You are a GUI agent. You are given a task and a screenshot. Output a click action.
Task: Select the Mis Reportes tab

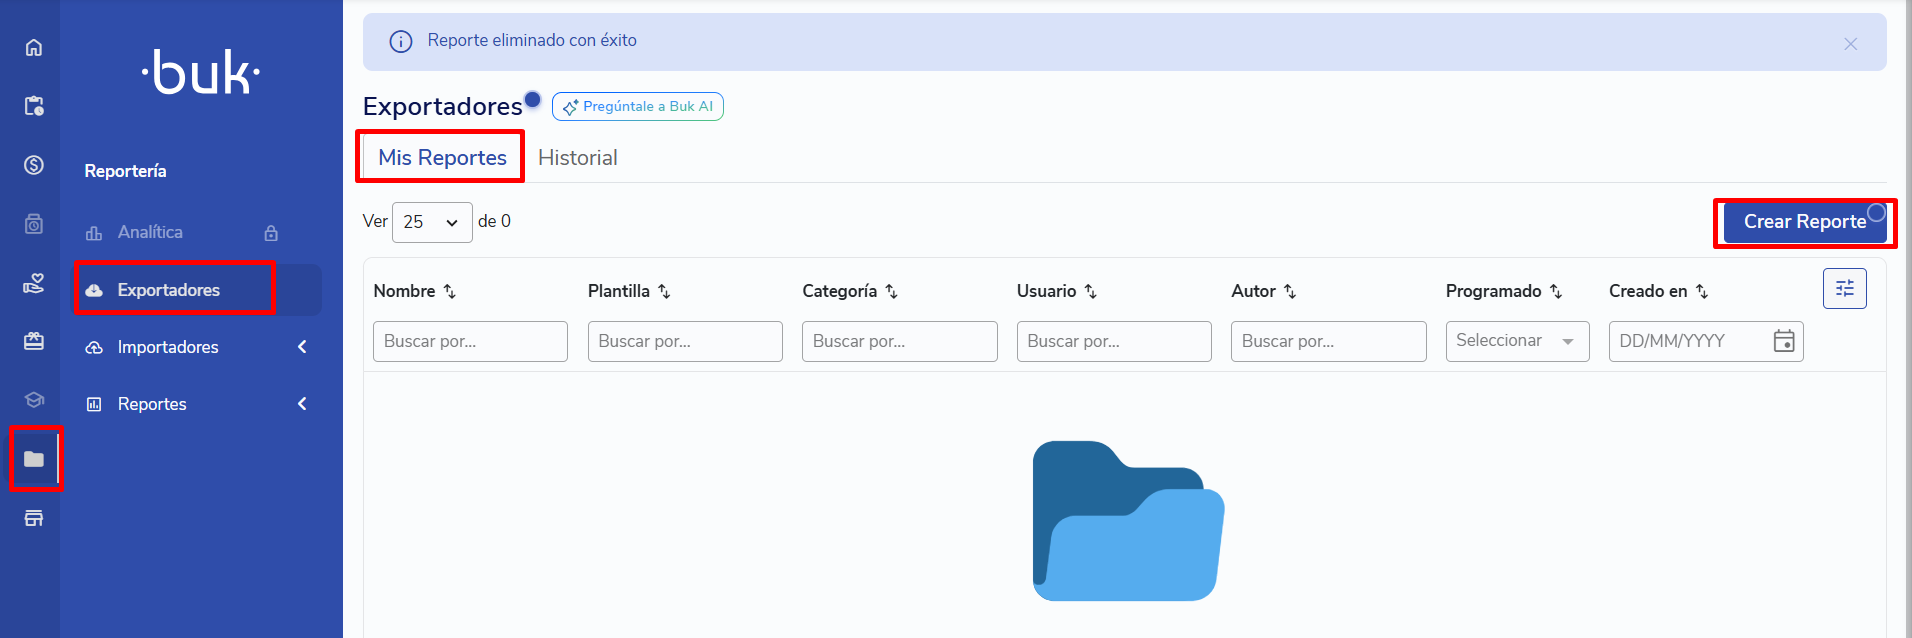point(442,158)
